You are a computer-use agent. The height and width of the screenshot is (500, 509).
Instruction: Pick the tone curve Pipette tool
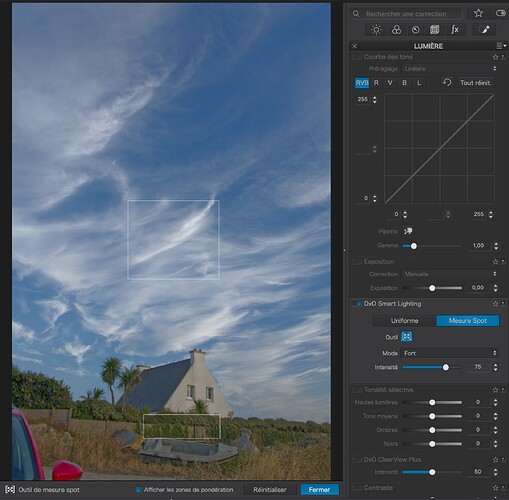coord(408,231)
